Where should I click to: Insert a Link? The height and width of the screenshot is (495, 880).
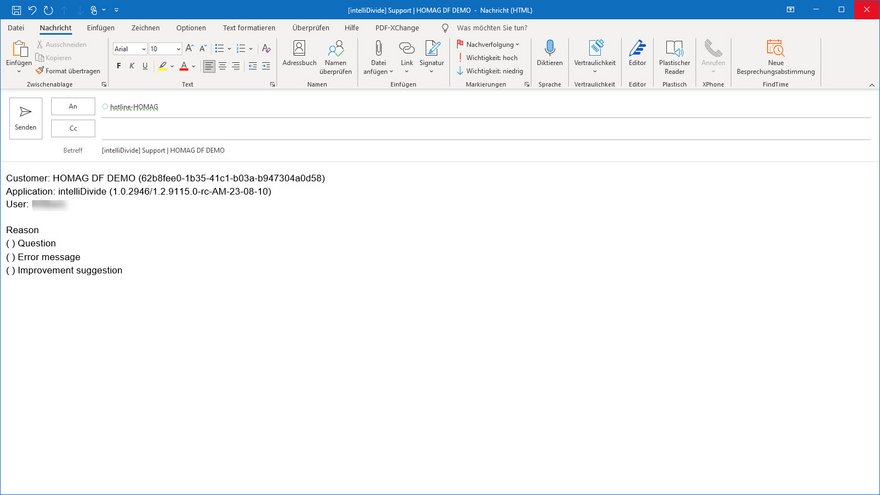pos(407,57)
